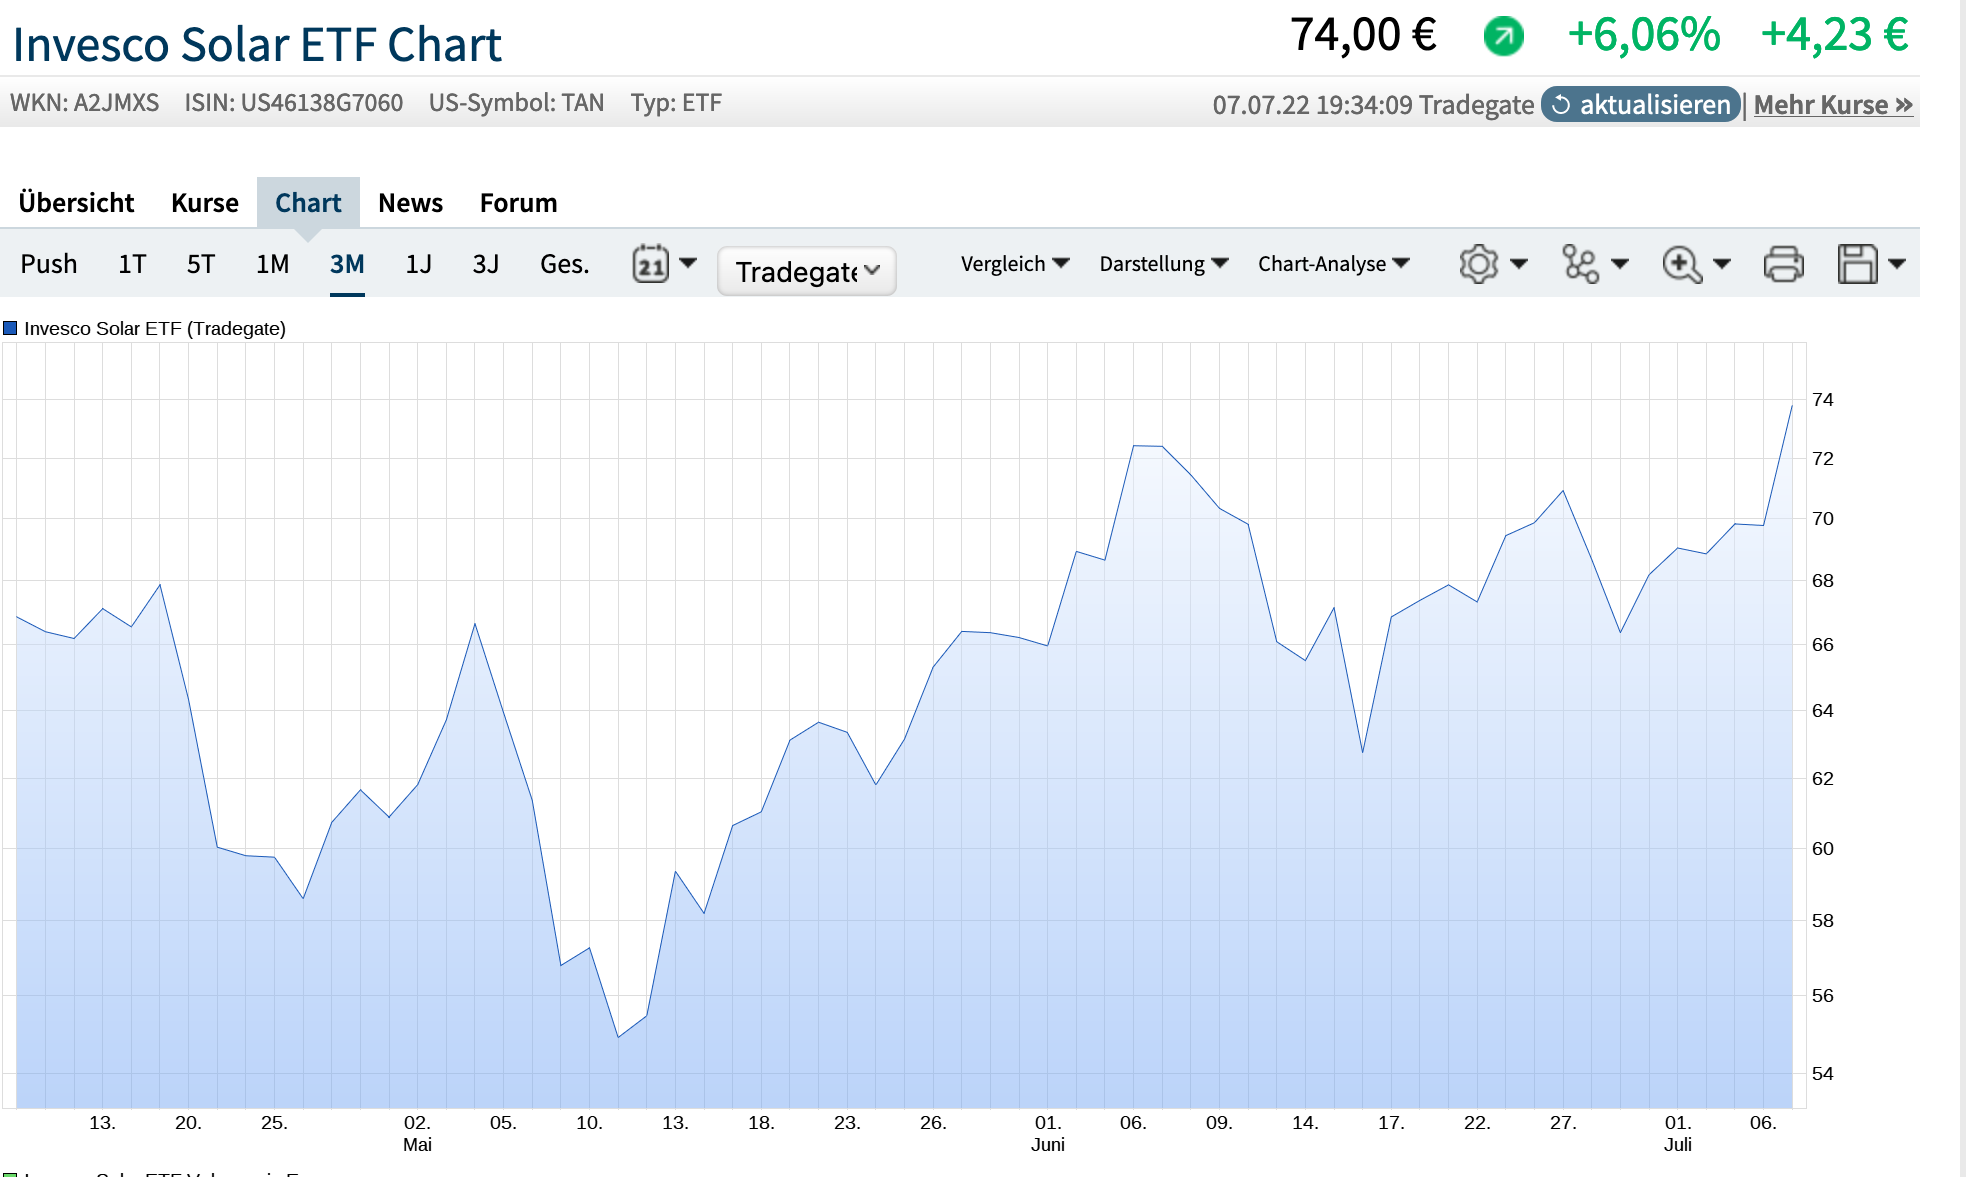
Task: Click the blue Invesco Solar ETF legend swatch
Action: [x=10, y=327]
